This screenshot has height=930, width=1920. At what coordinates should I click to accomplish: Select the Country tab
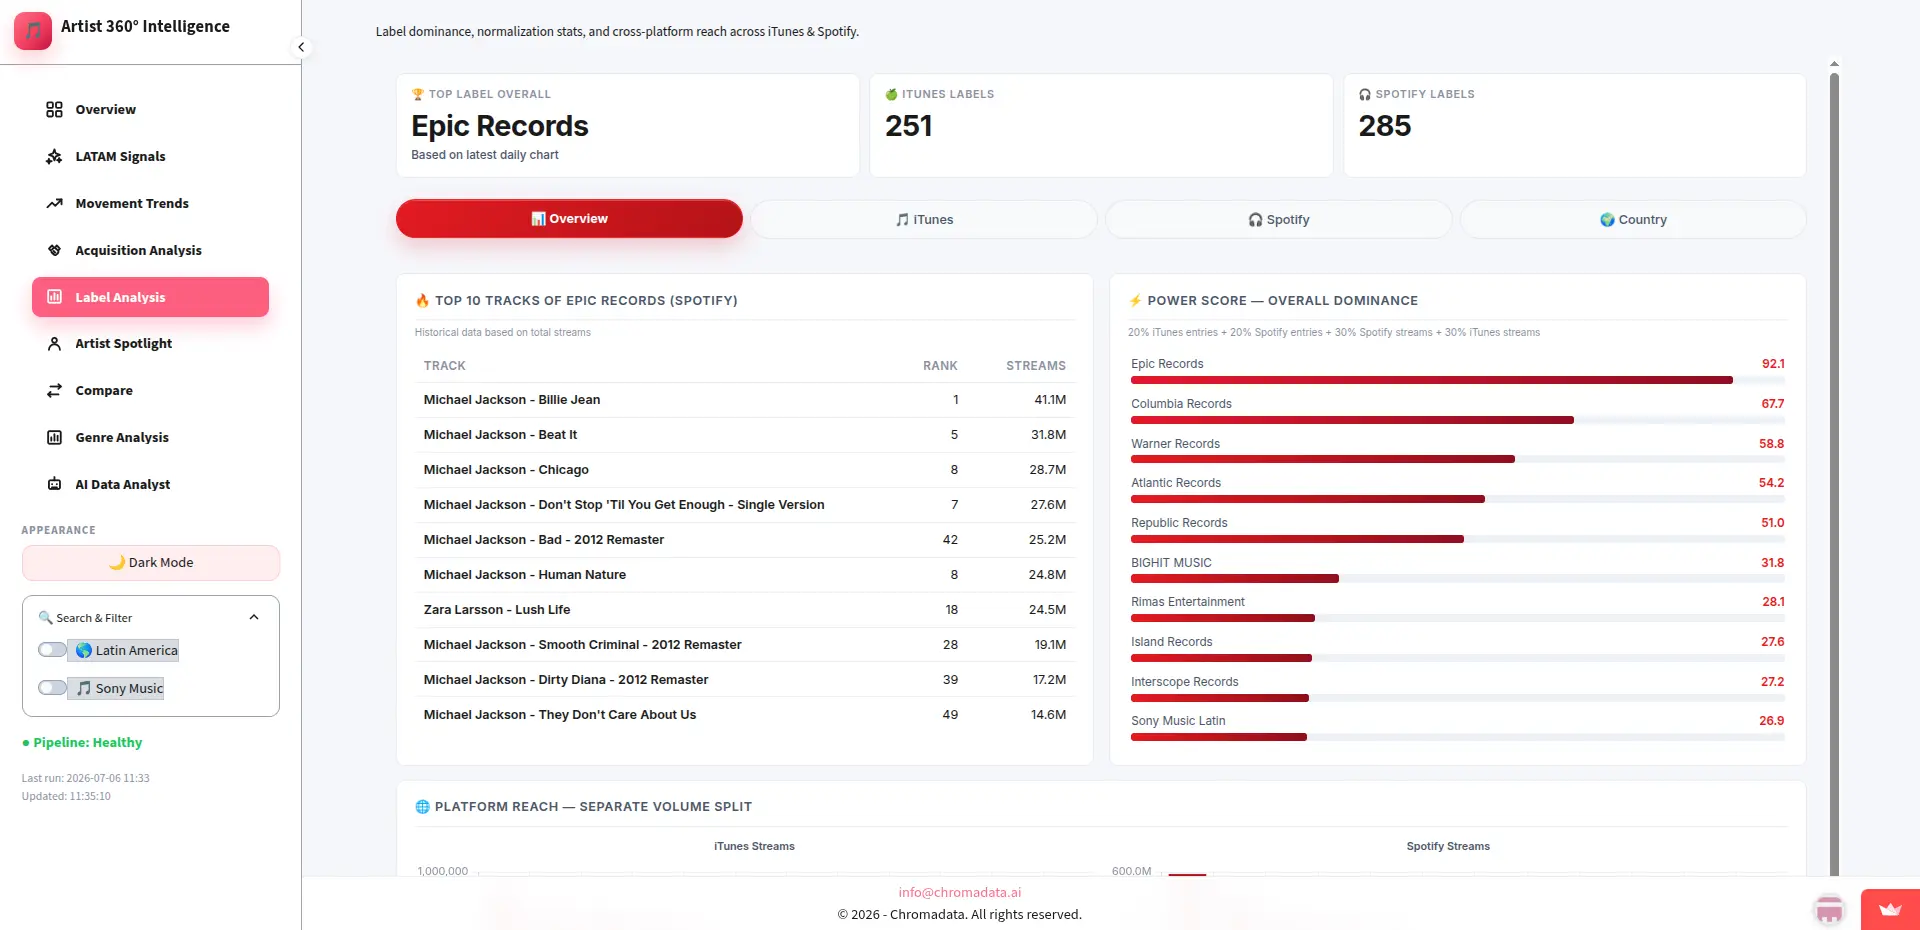pos(1633,219)
